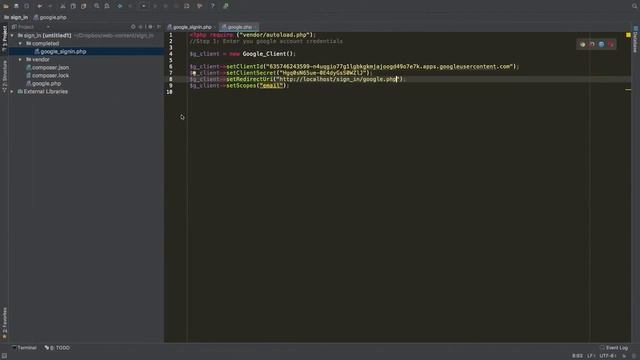Collapse the vendor folder
Viewport: 640px width, 360px height.
[x=20, y=60]
